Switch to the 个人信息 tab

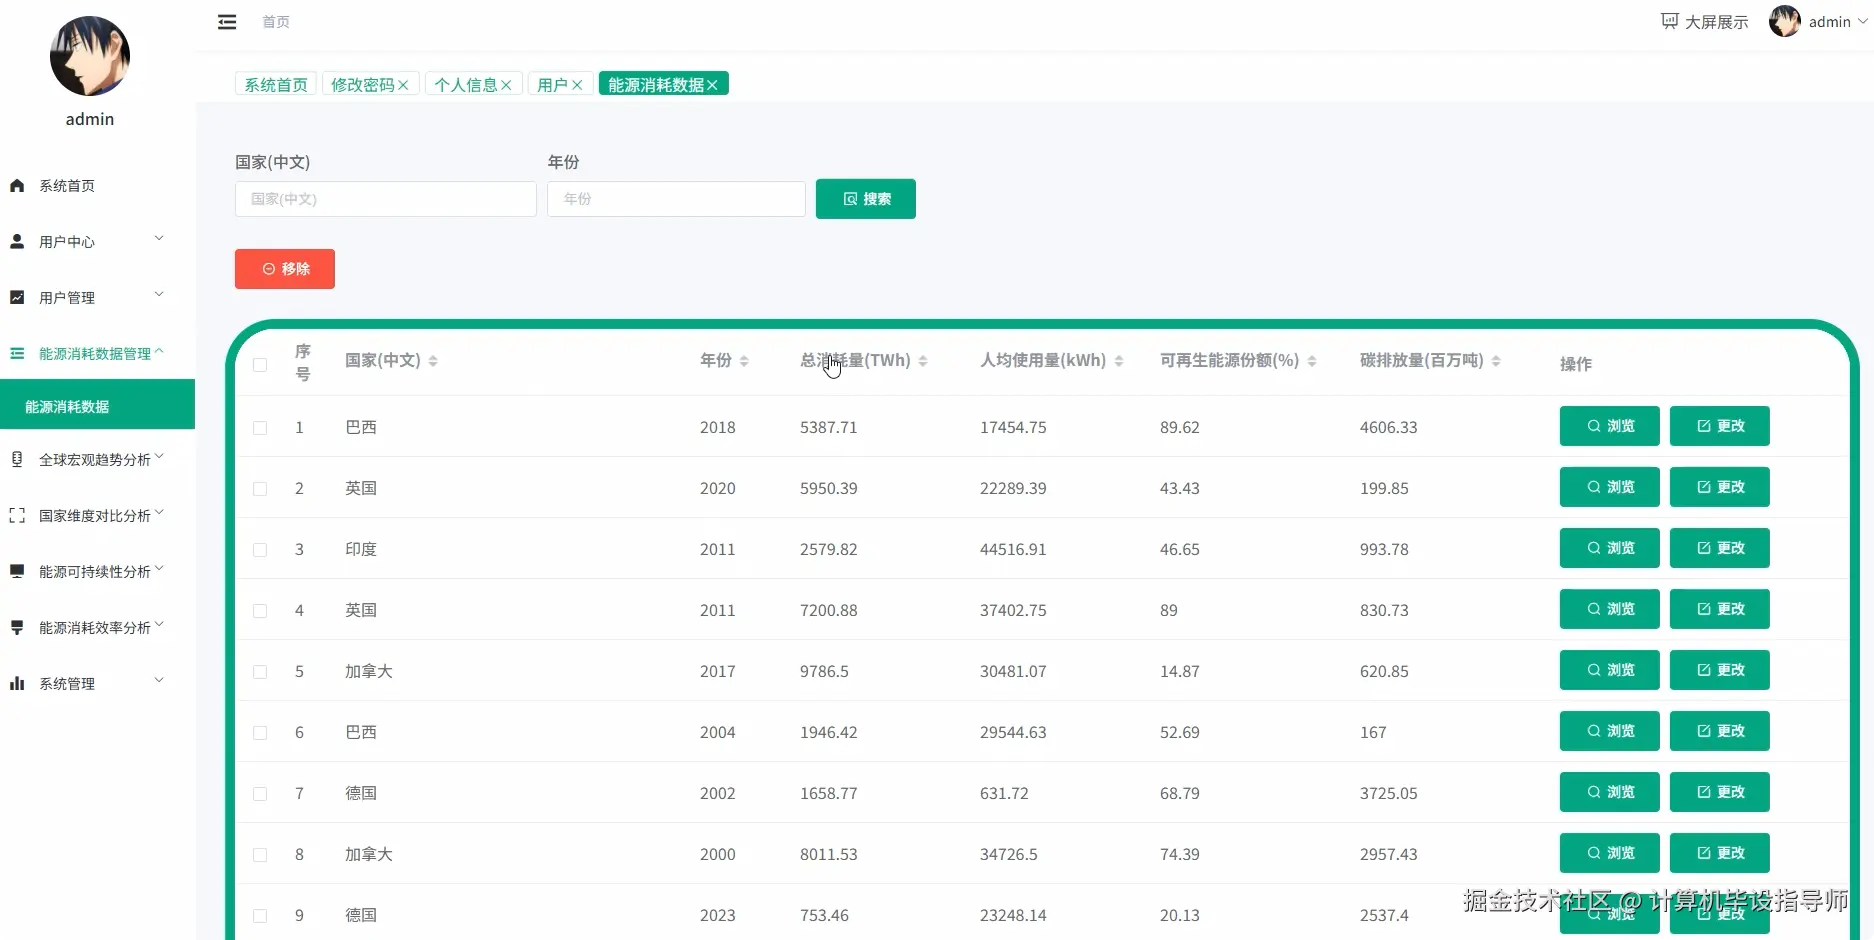click(465, 84)
